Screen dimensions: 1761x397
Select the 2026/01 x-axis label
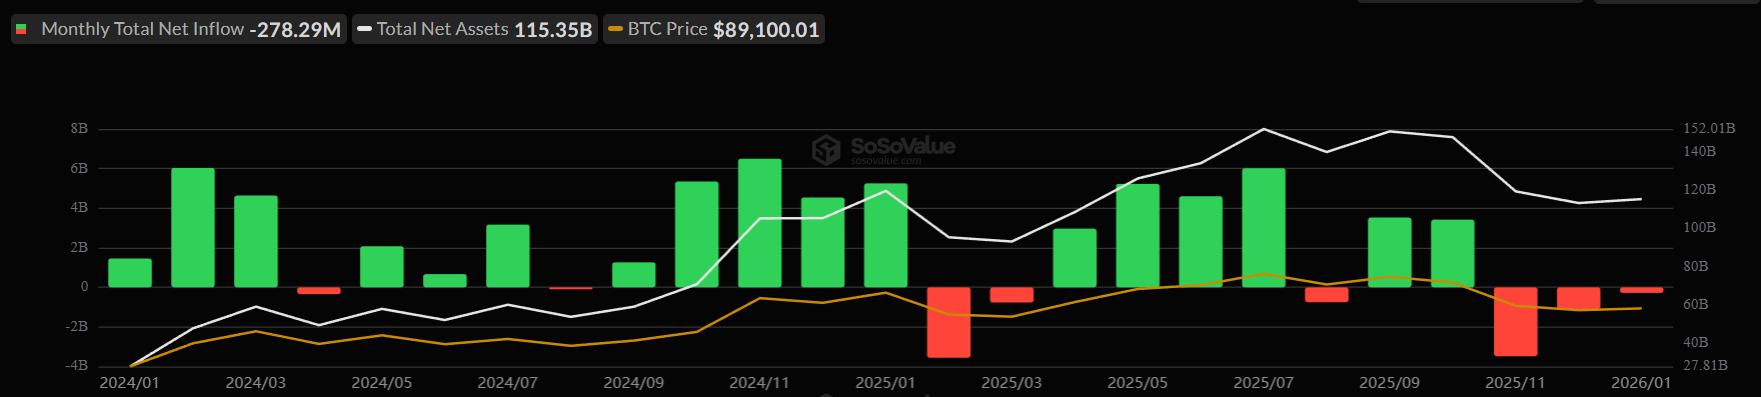1641,383
